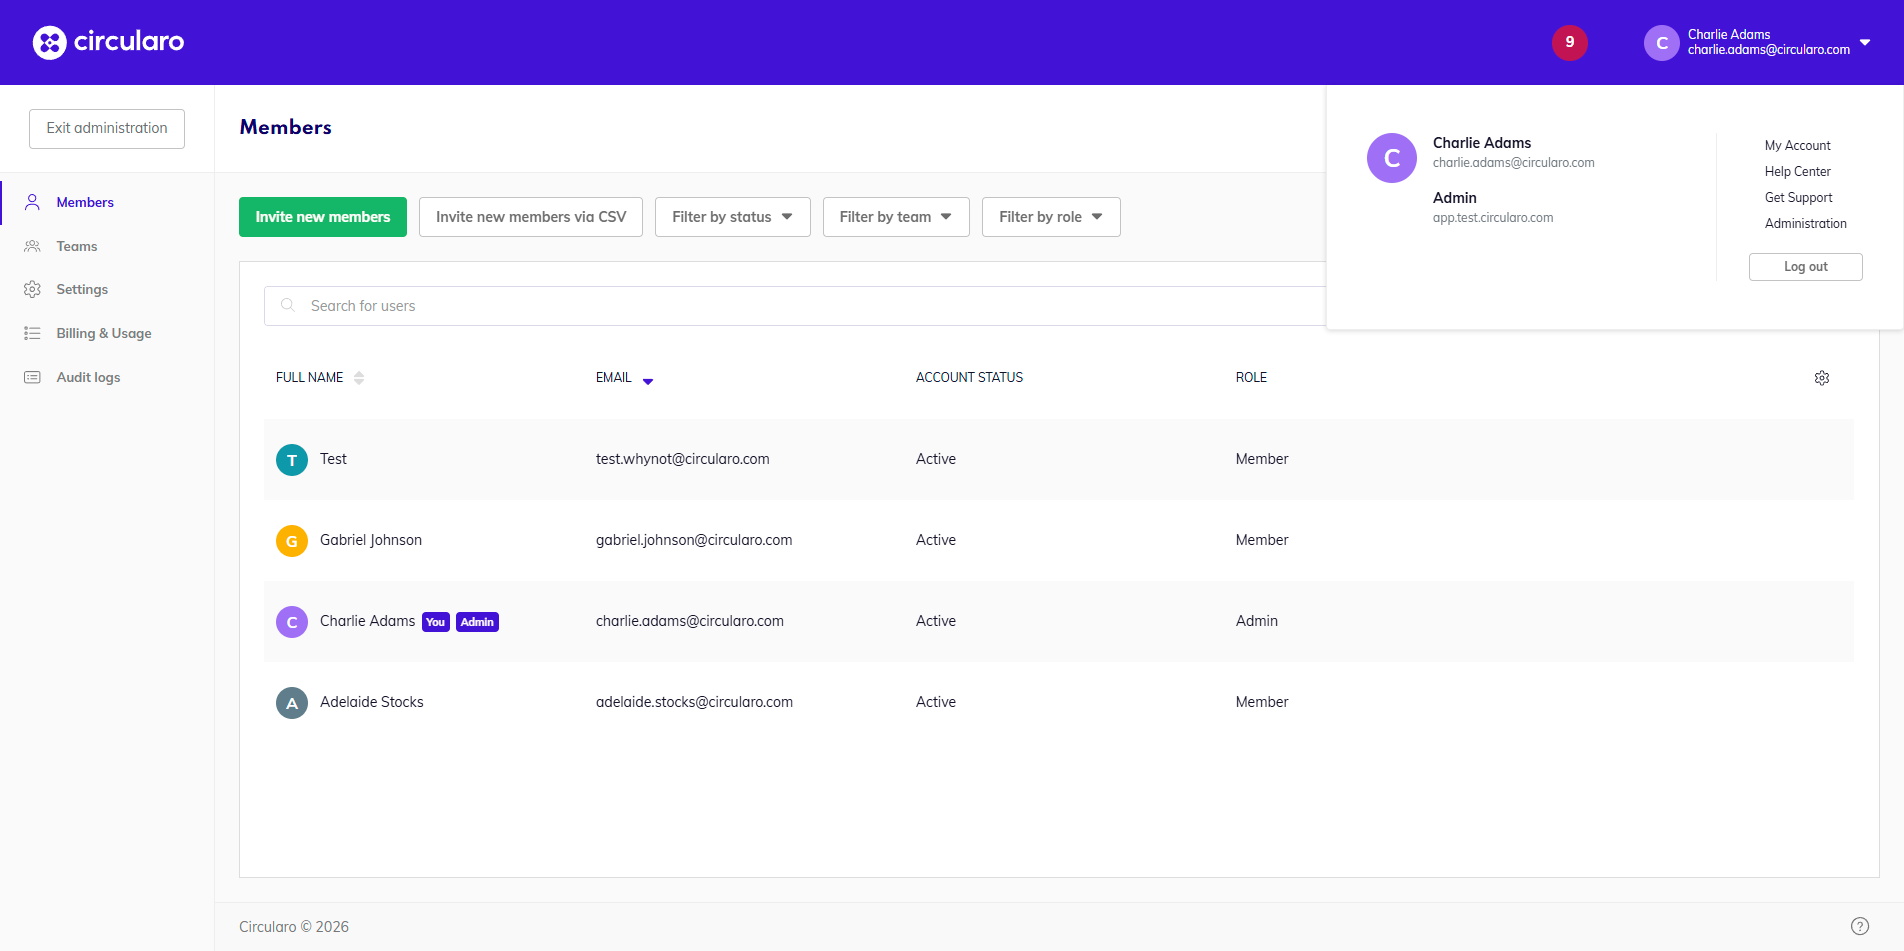Select My Account from the profile menu

click(x=1797, y=146)
